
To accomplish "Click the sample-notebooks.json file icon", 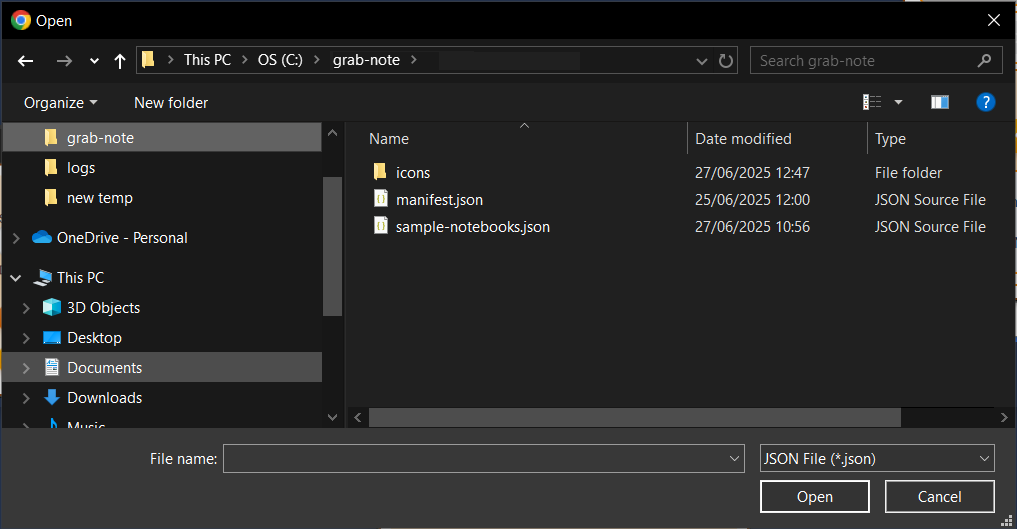I will pyautogui.click(x=381, y=226).
